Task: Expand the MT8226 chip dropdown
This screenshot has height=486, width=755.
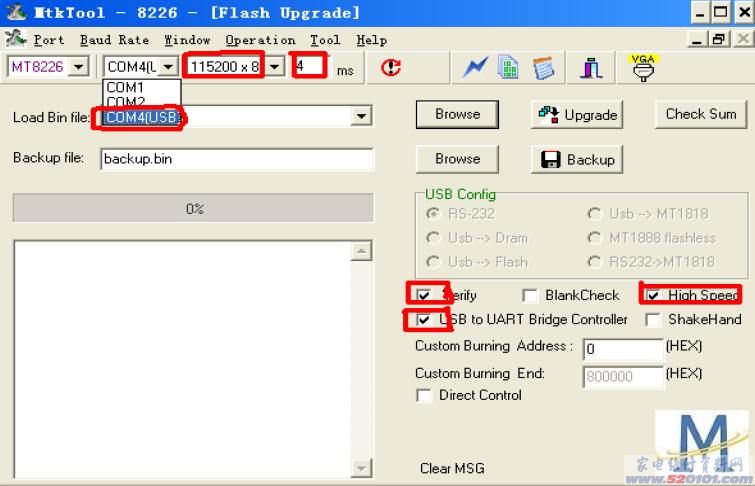Action: [78, 66]
